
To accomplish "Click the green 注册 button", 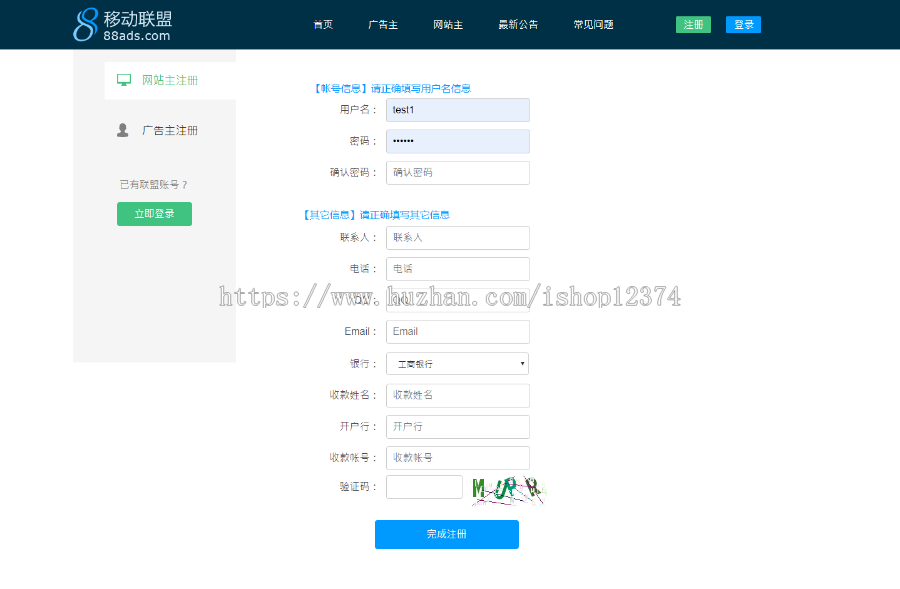I will (x=693, y=25).
